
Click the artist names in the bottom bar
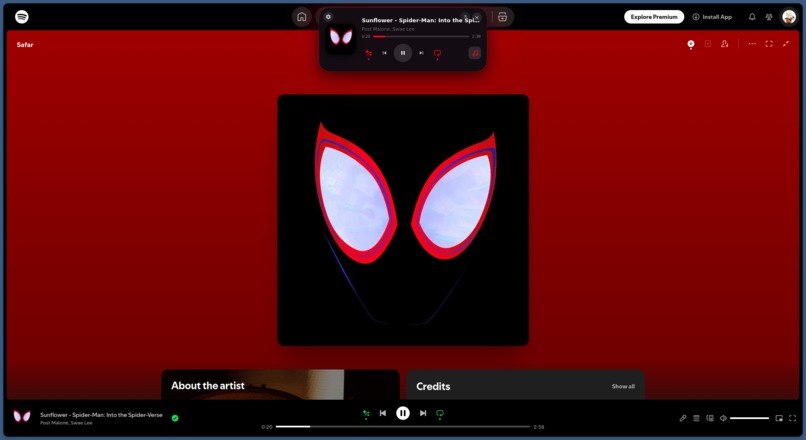(66, 423)
